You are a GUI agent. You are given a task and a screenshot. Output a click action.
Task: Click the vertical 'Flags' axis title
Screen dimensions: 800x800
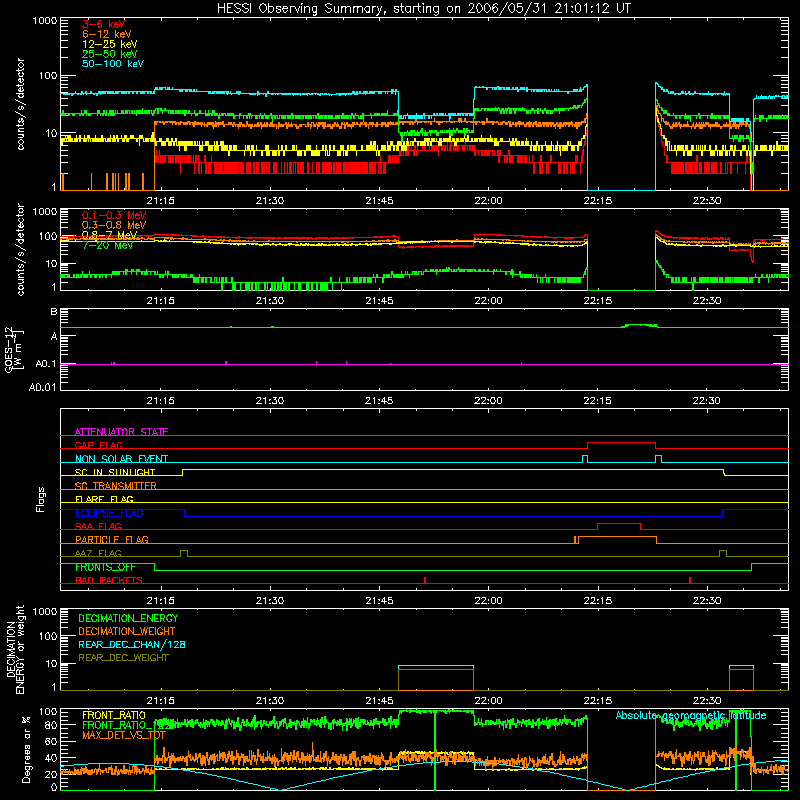[x=40, y=499]
